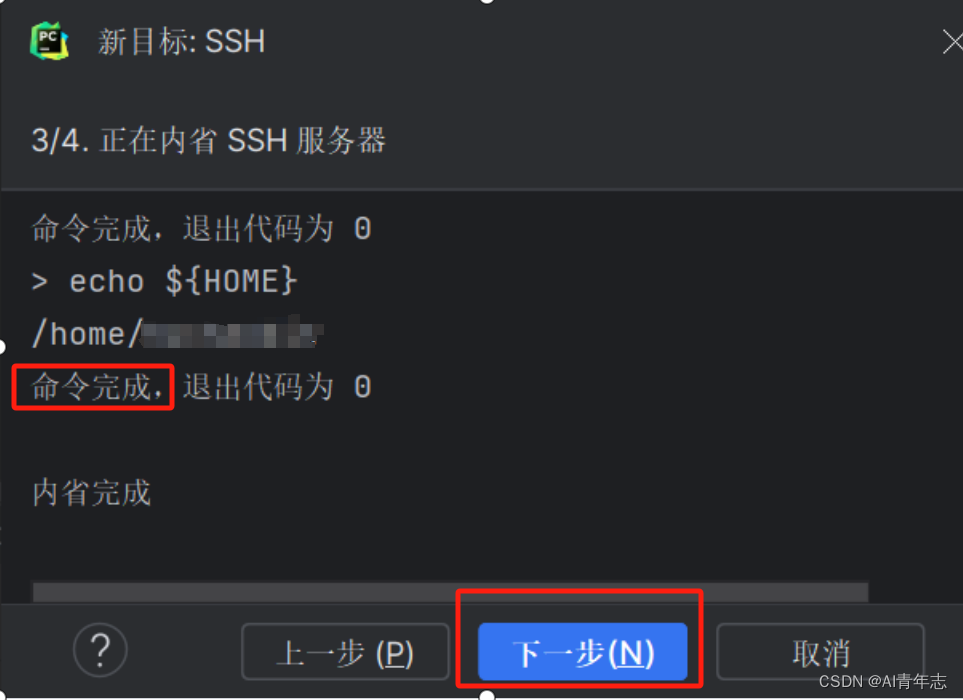Viewport: 963px width, 700px height.
Task: Click the red-boxed 命令完成 text
Action: pyautogui.click(x=93, y=387)
